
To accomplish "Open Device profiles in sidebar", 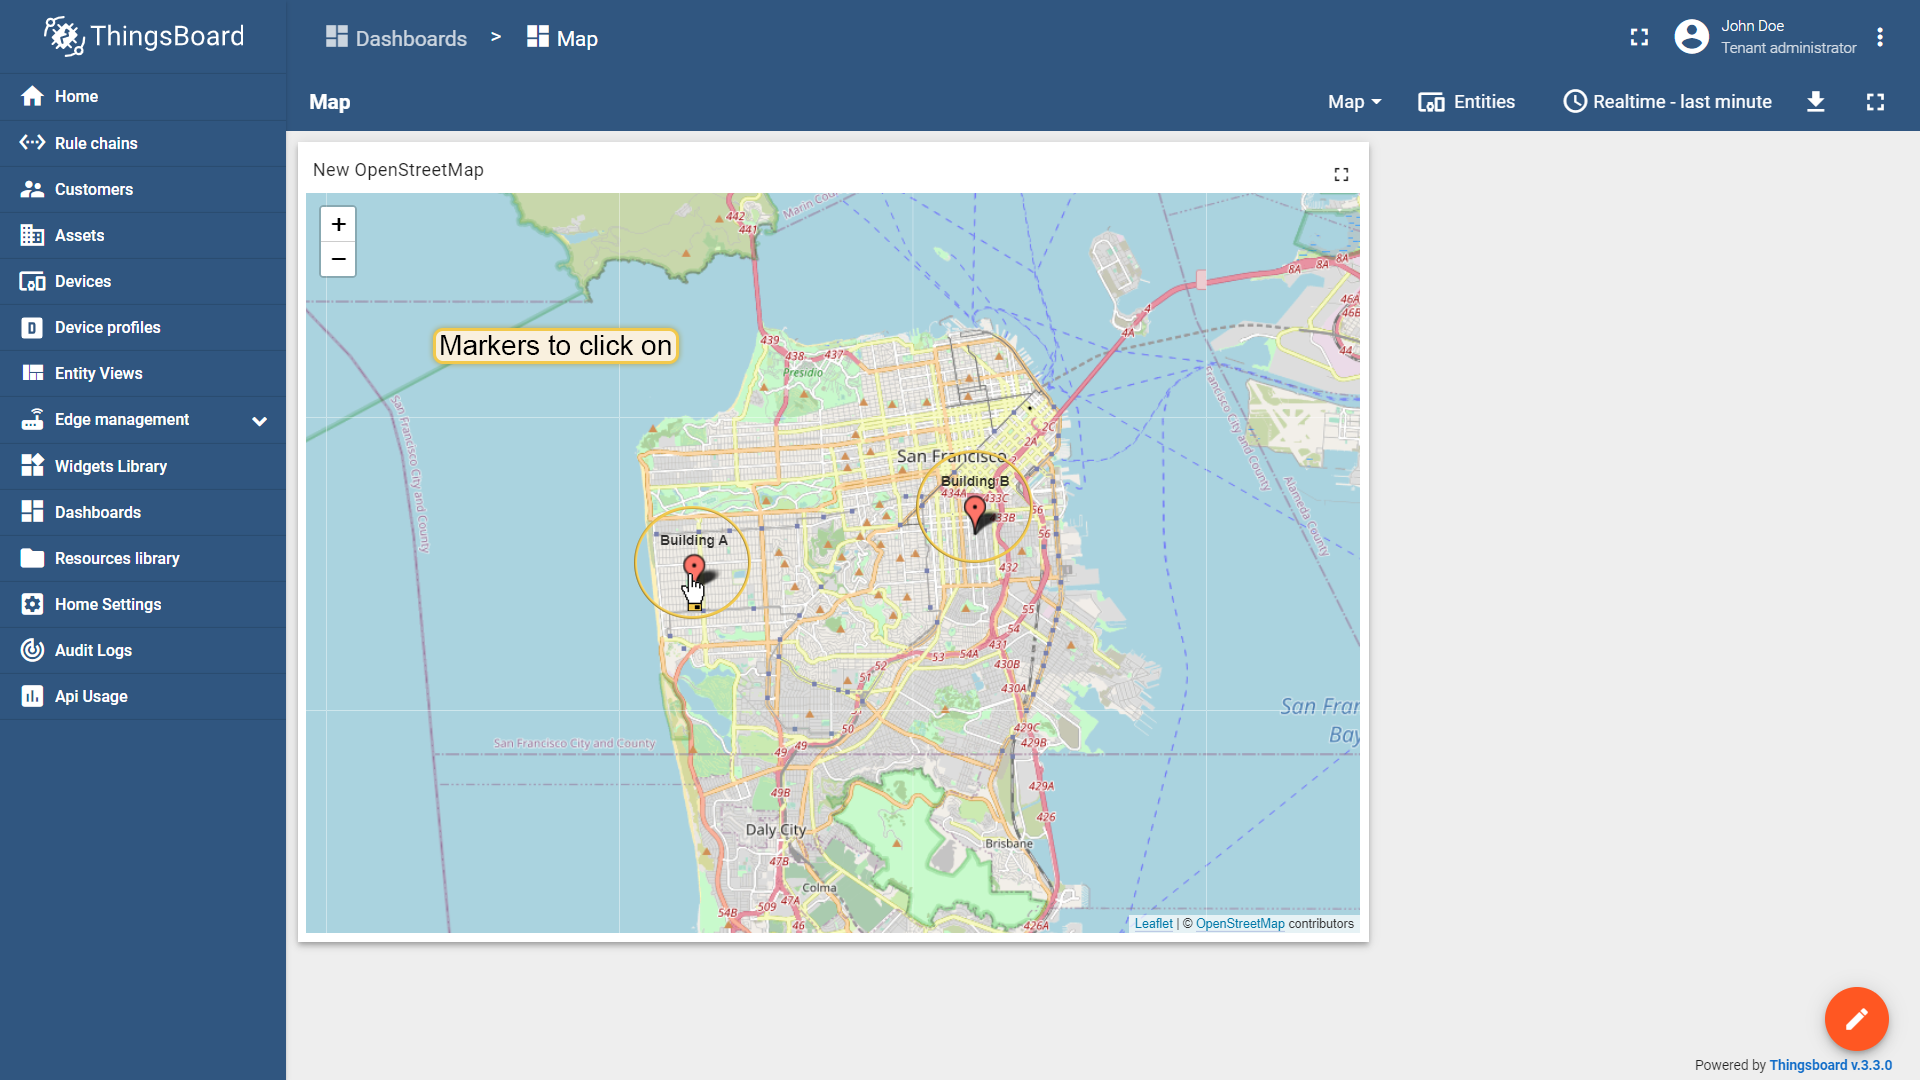I will point(143,327).
